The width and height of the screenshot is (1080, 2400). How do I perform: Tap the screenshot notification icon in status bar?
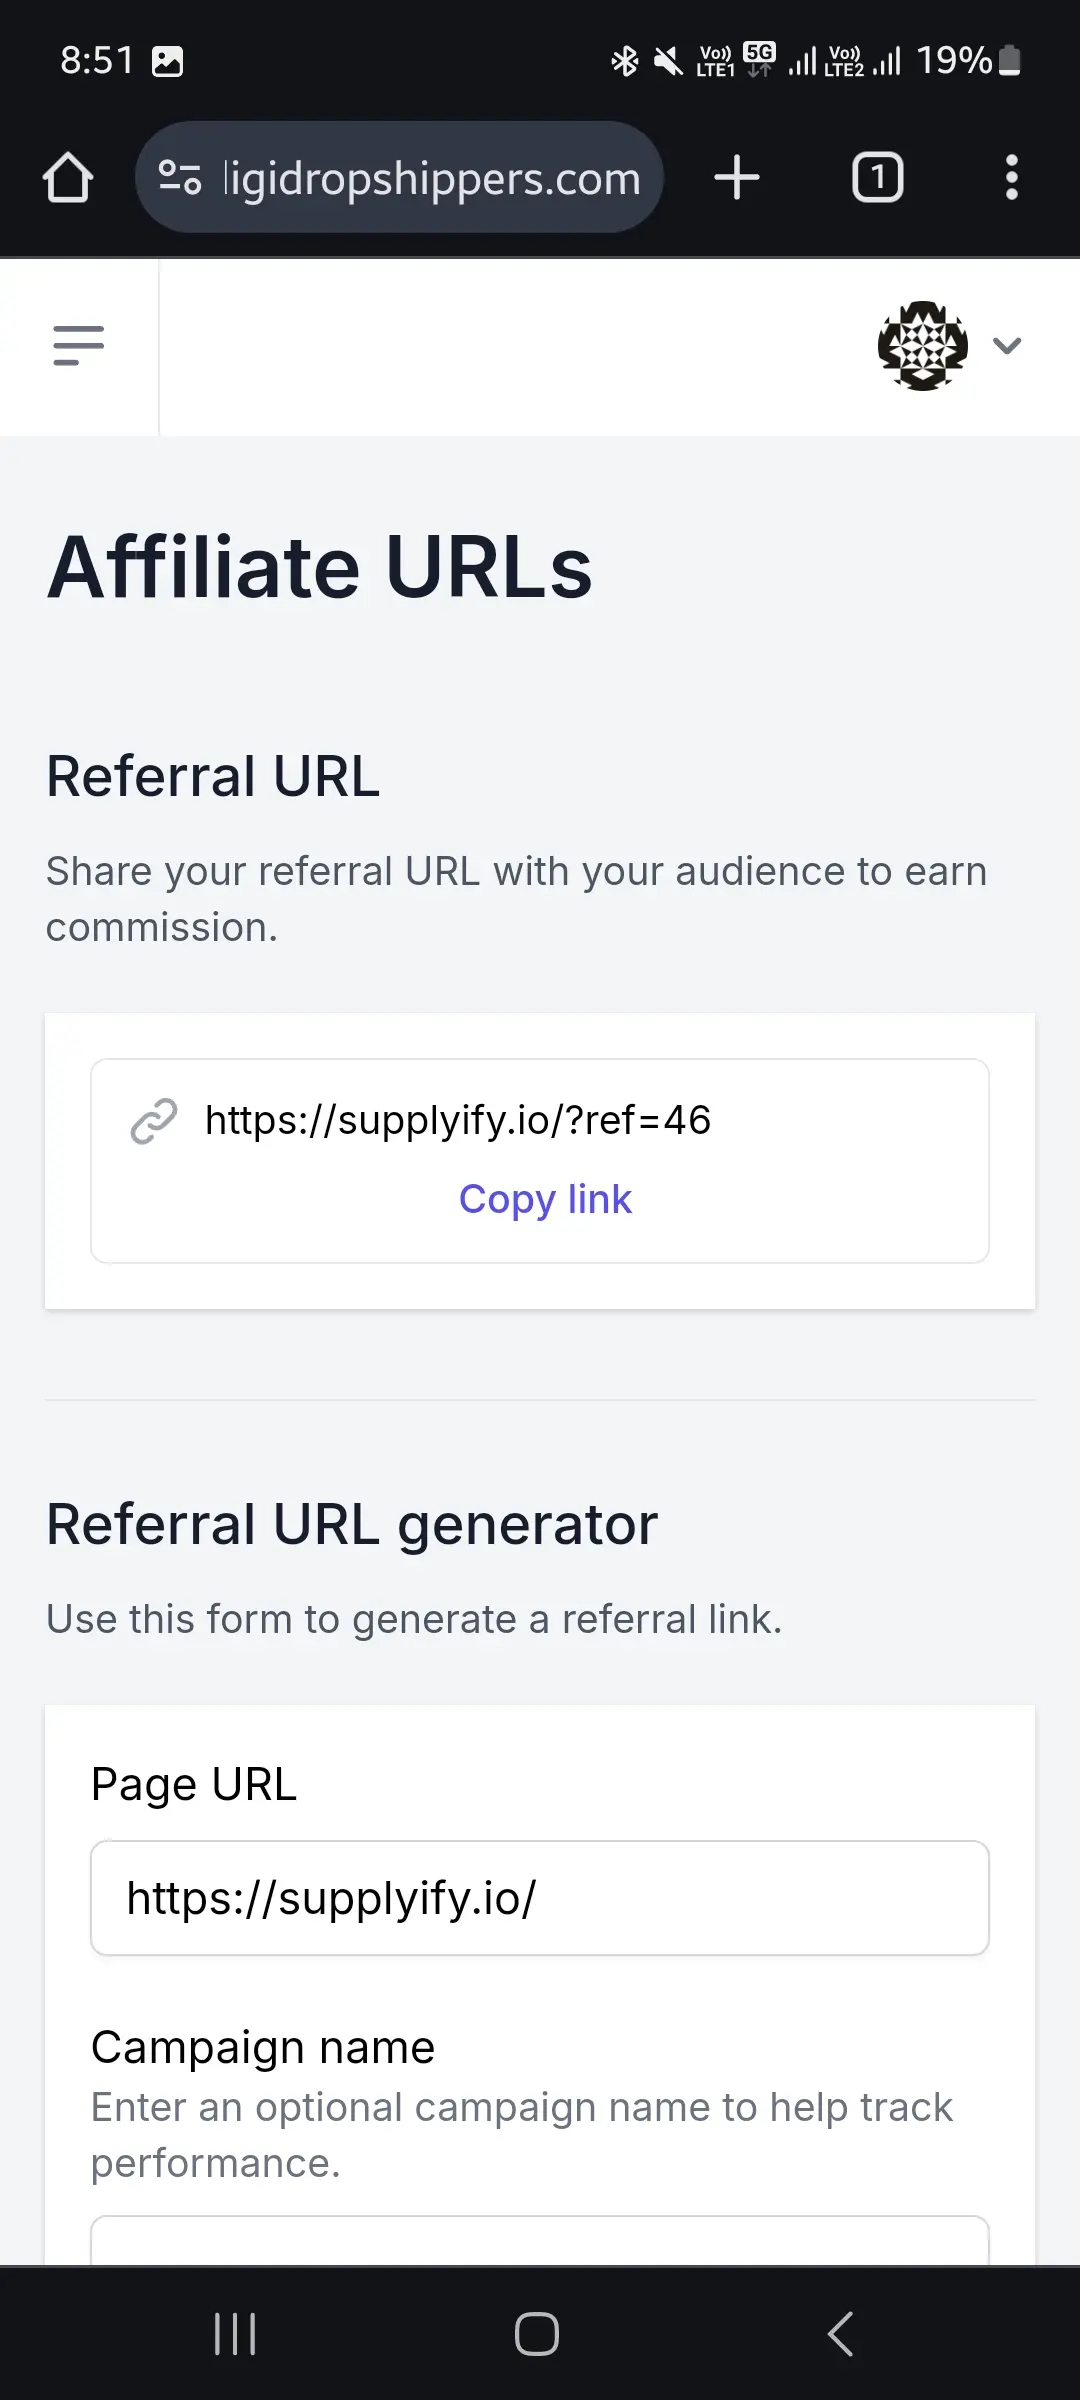[167, 62]
